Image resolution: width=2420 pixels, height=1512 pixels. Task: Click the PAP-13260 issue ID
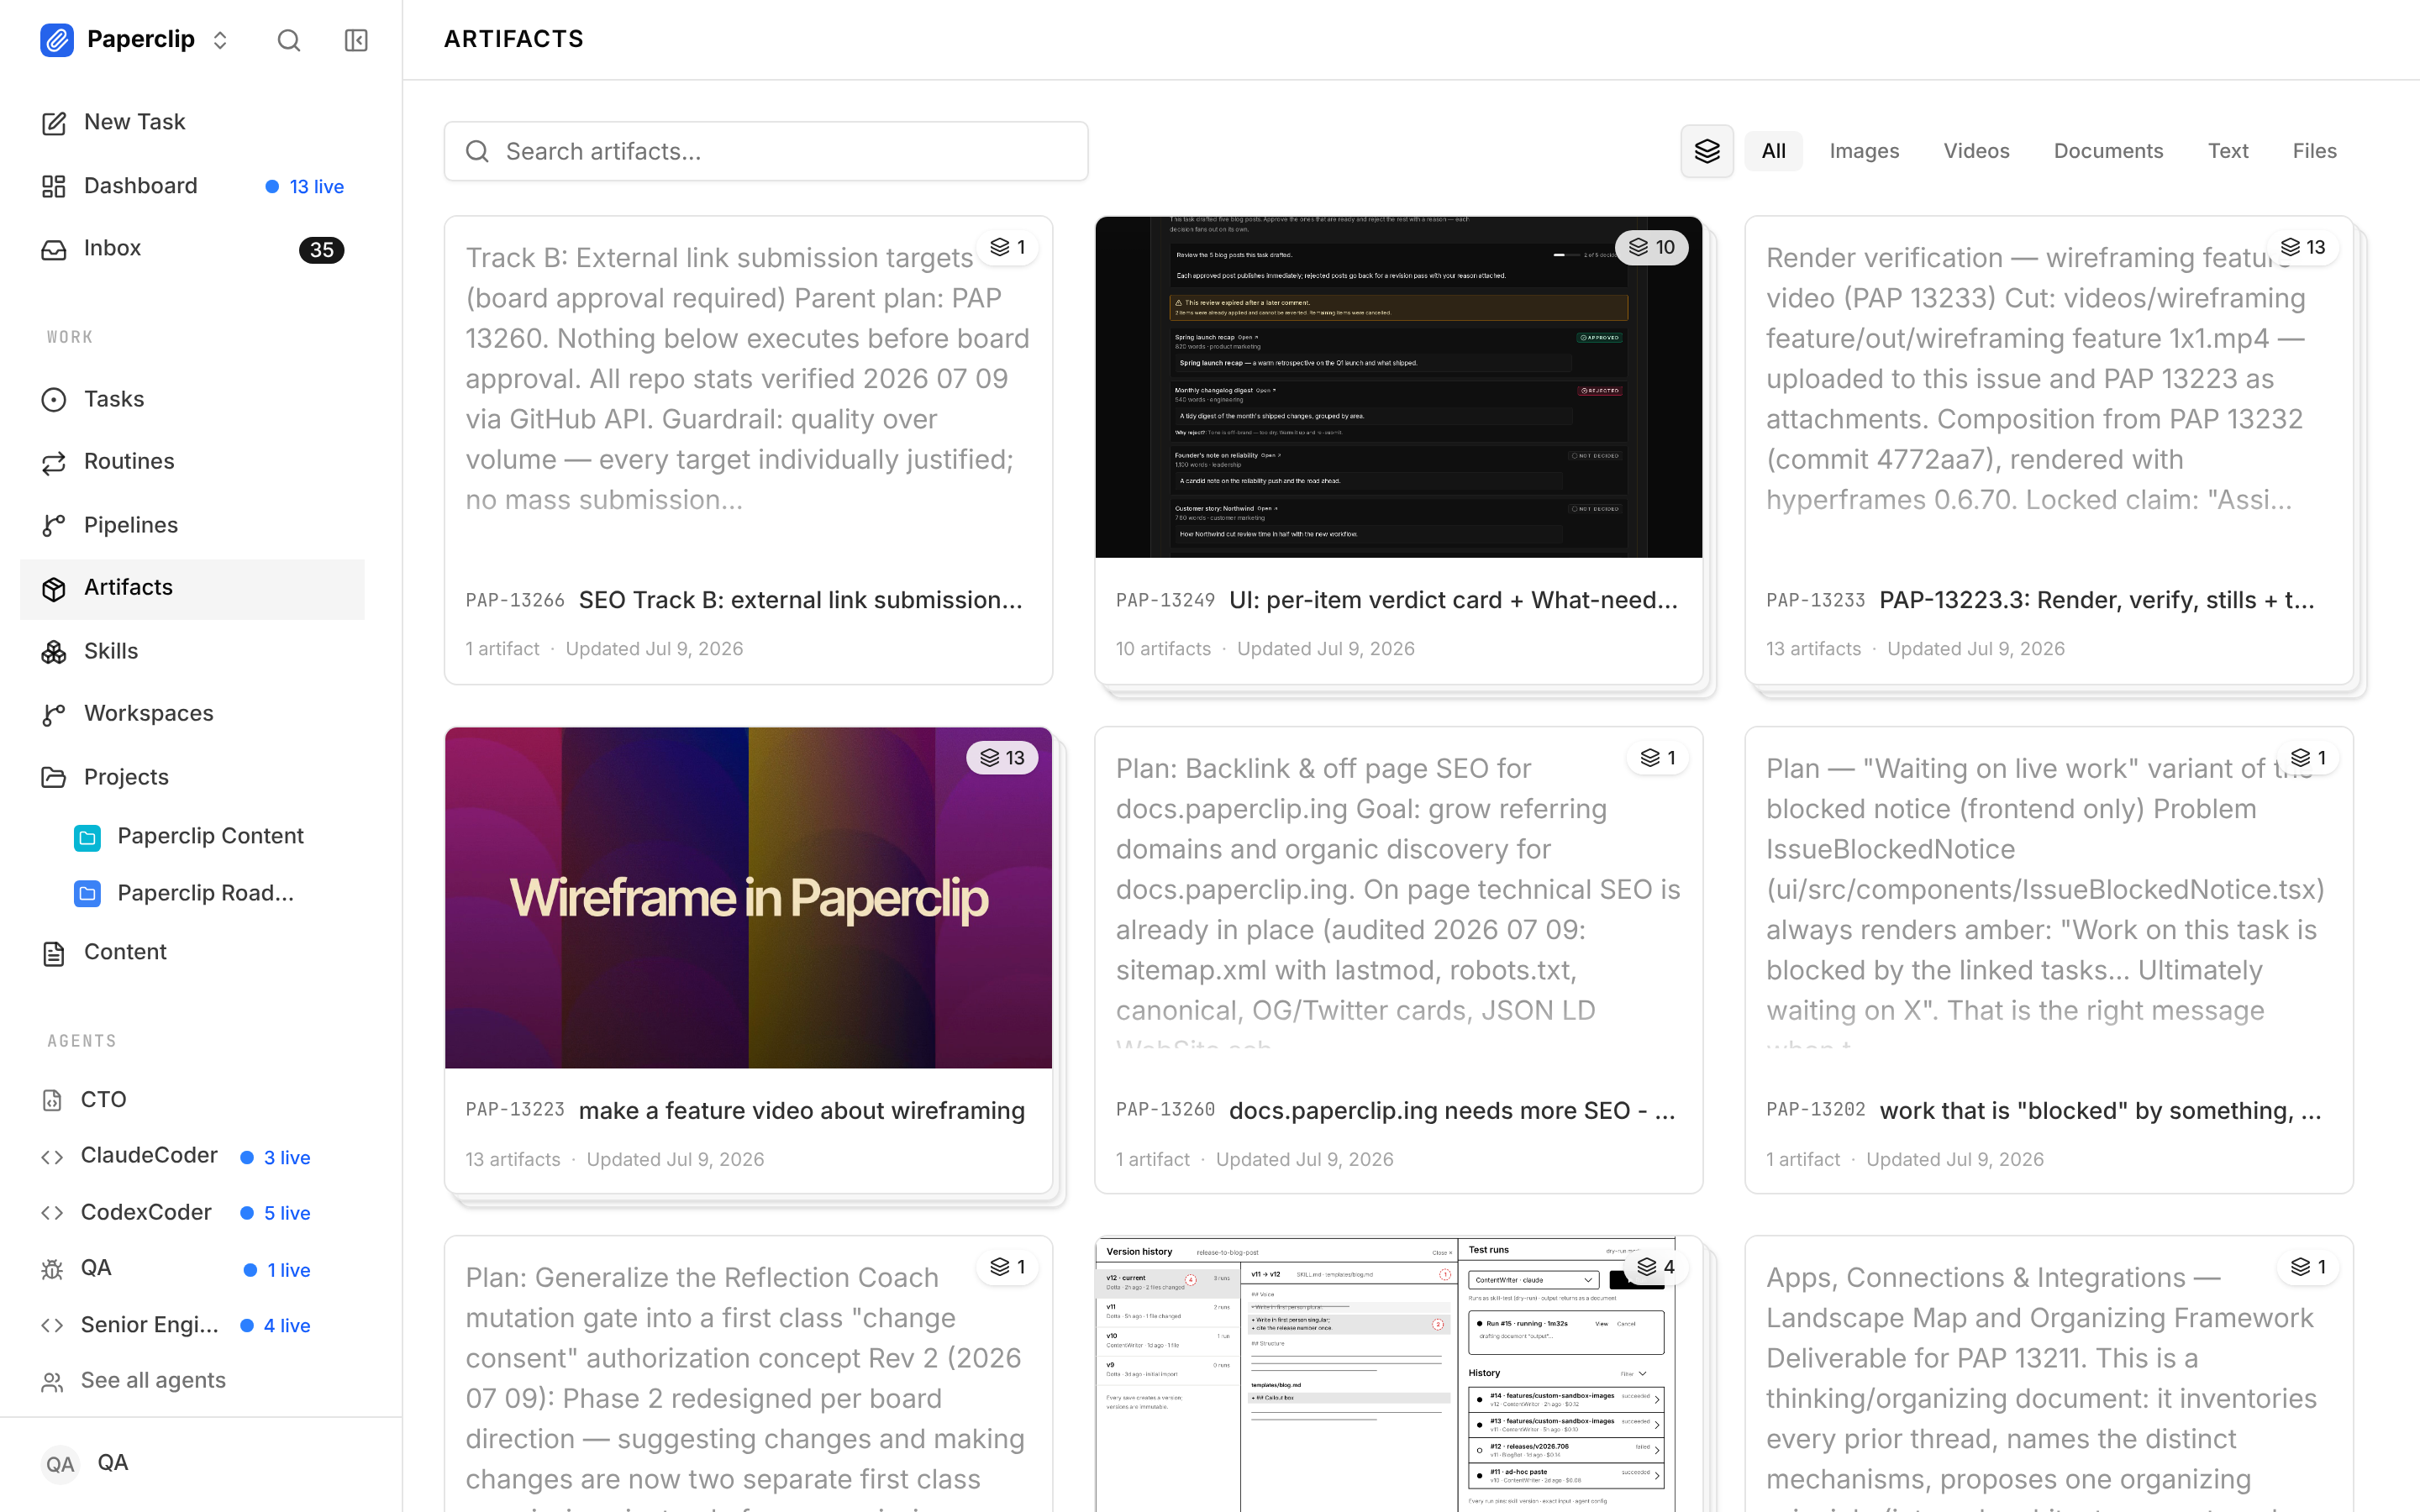coord(1165,1110)
